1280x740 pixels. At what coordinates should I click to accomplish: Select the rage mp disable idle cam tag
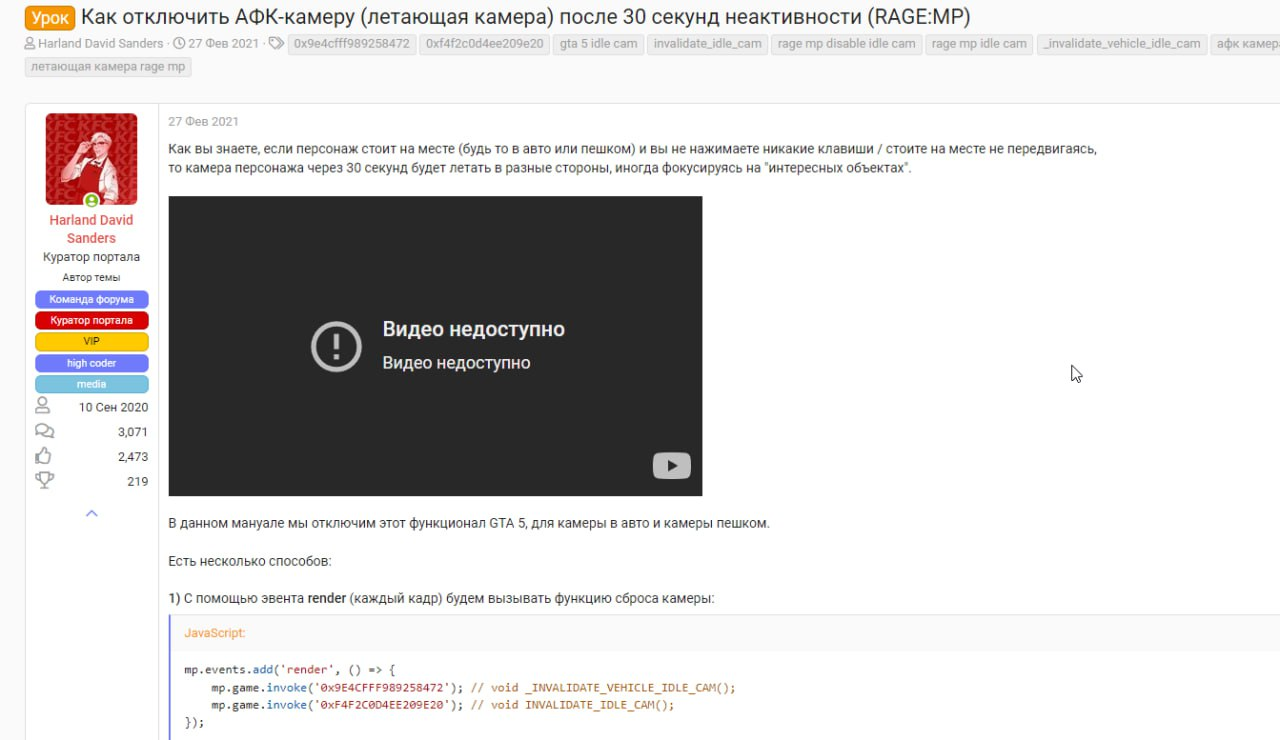click(847, 43)
